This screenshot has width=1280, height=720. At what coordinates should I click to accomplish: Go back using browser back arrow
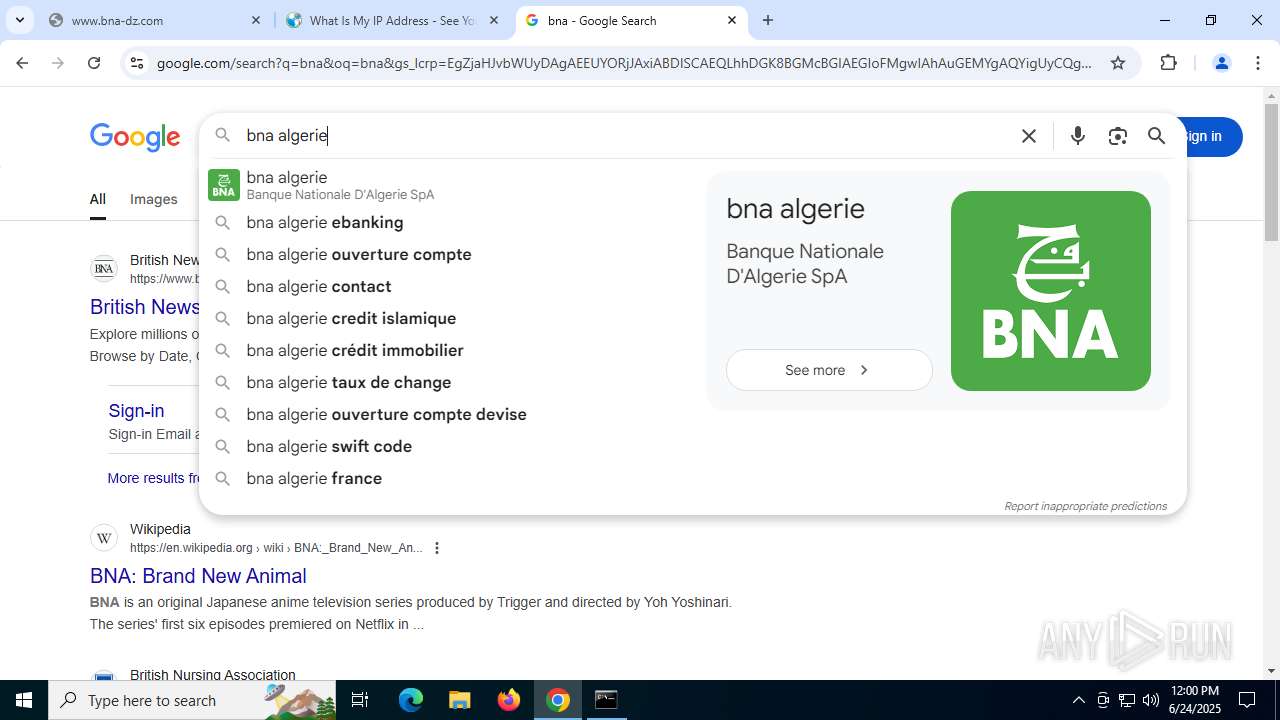coord(22,63)
